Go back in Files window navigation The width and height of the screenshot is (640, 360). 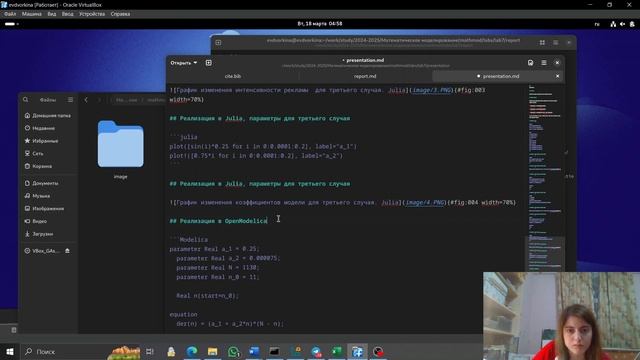pos(86,100)
